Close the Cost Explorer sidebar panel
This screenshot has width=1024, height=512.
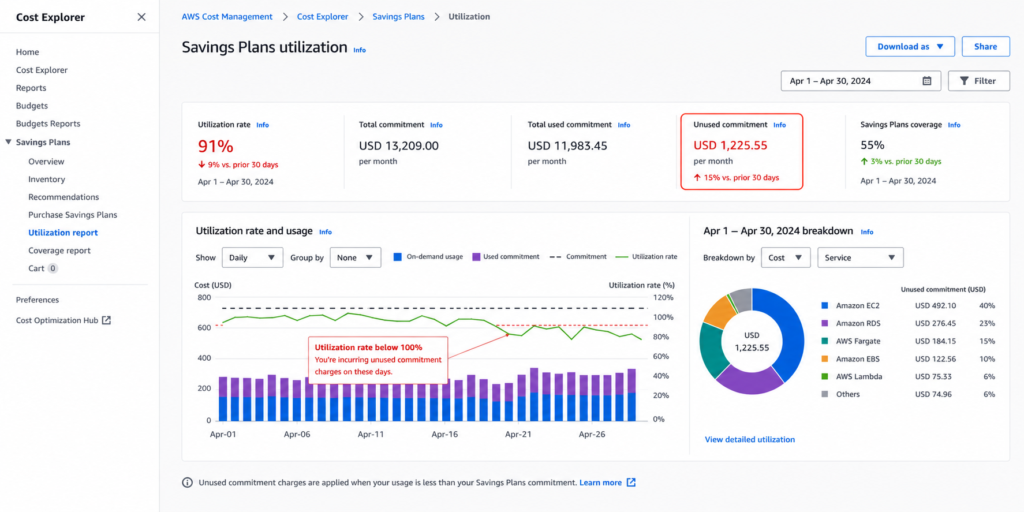141,17
